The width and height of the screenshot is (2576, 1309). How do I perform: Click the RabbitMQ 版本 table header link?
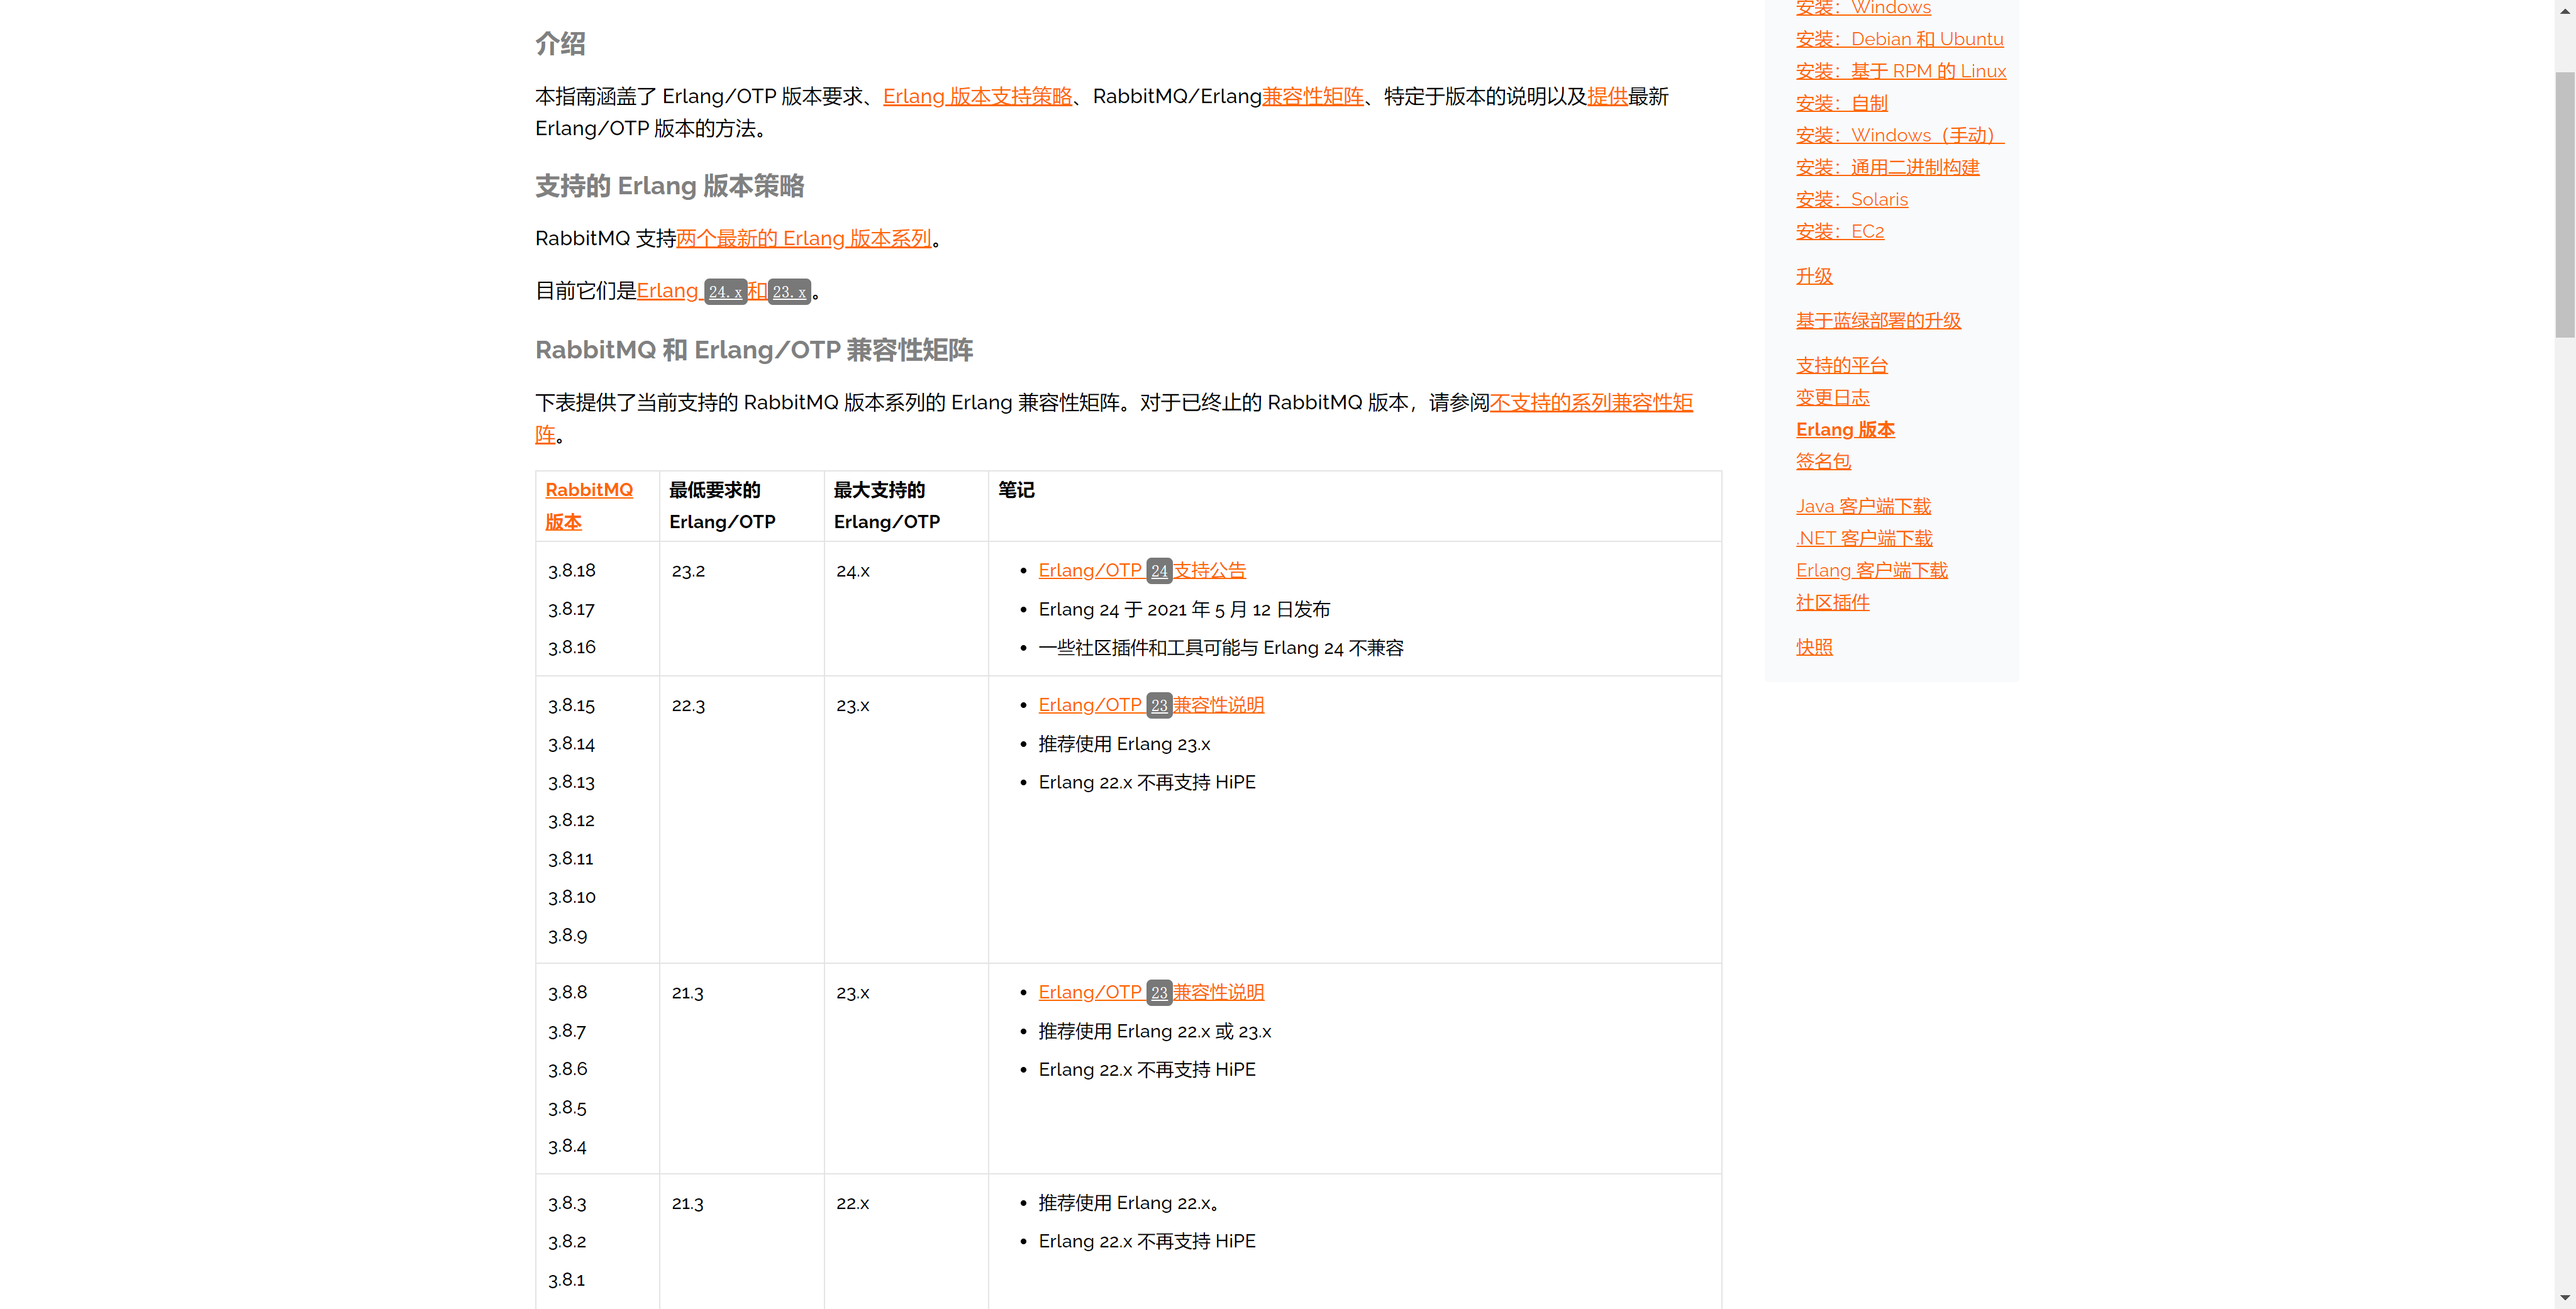click(588, 490)
